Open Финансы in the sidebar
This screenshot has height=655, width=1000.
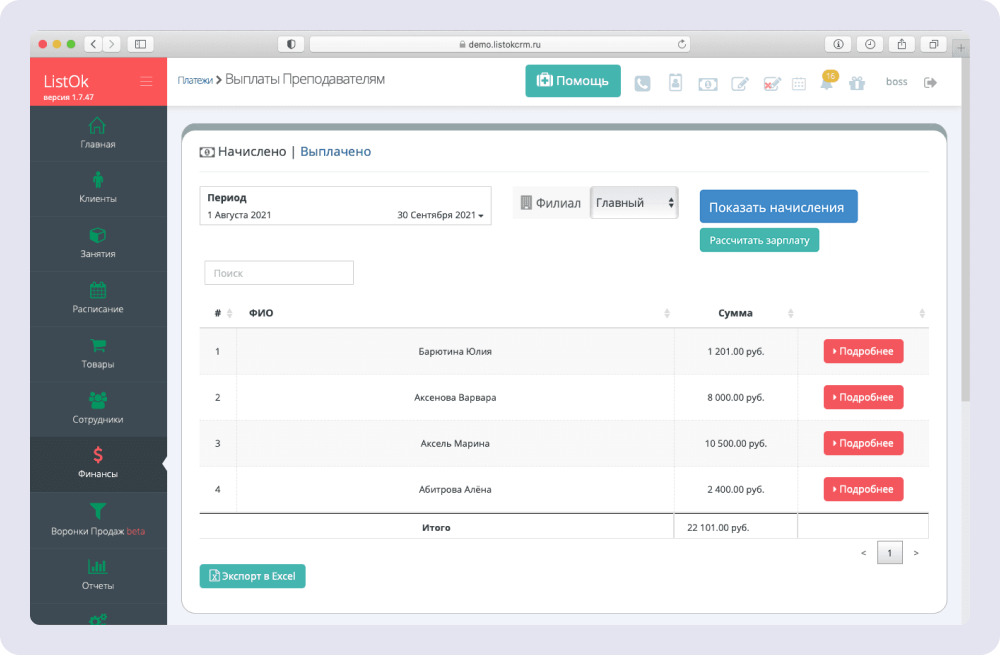[x=98, y=464]
